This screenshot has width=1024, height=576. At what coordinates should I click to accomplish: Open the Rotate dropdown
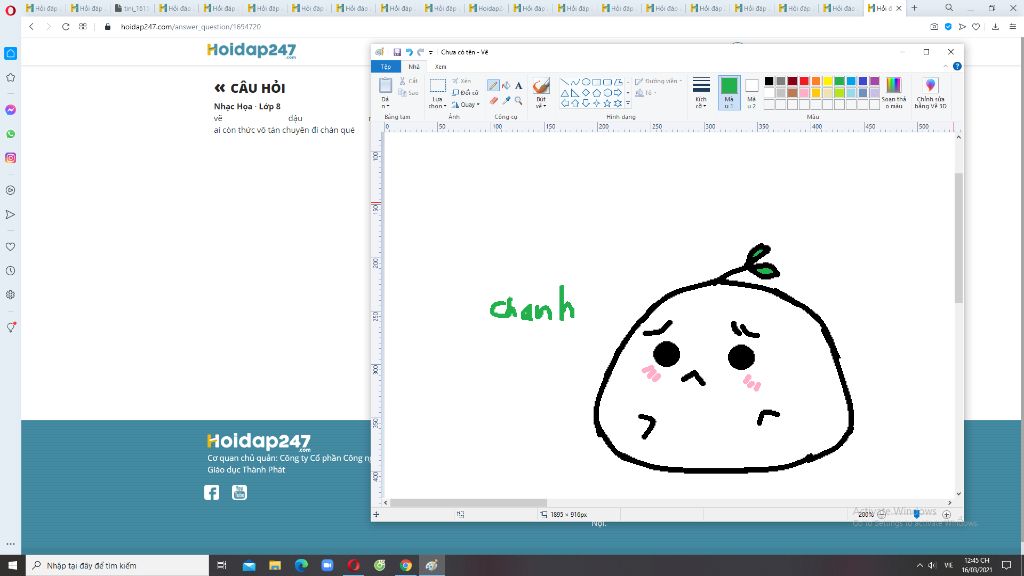coord(466,104)
